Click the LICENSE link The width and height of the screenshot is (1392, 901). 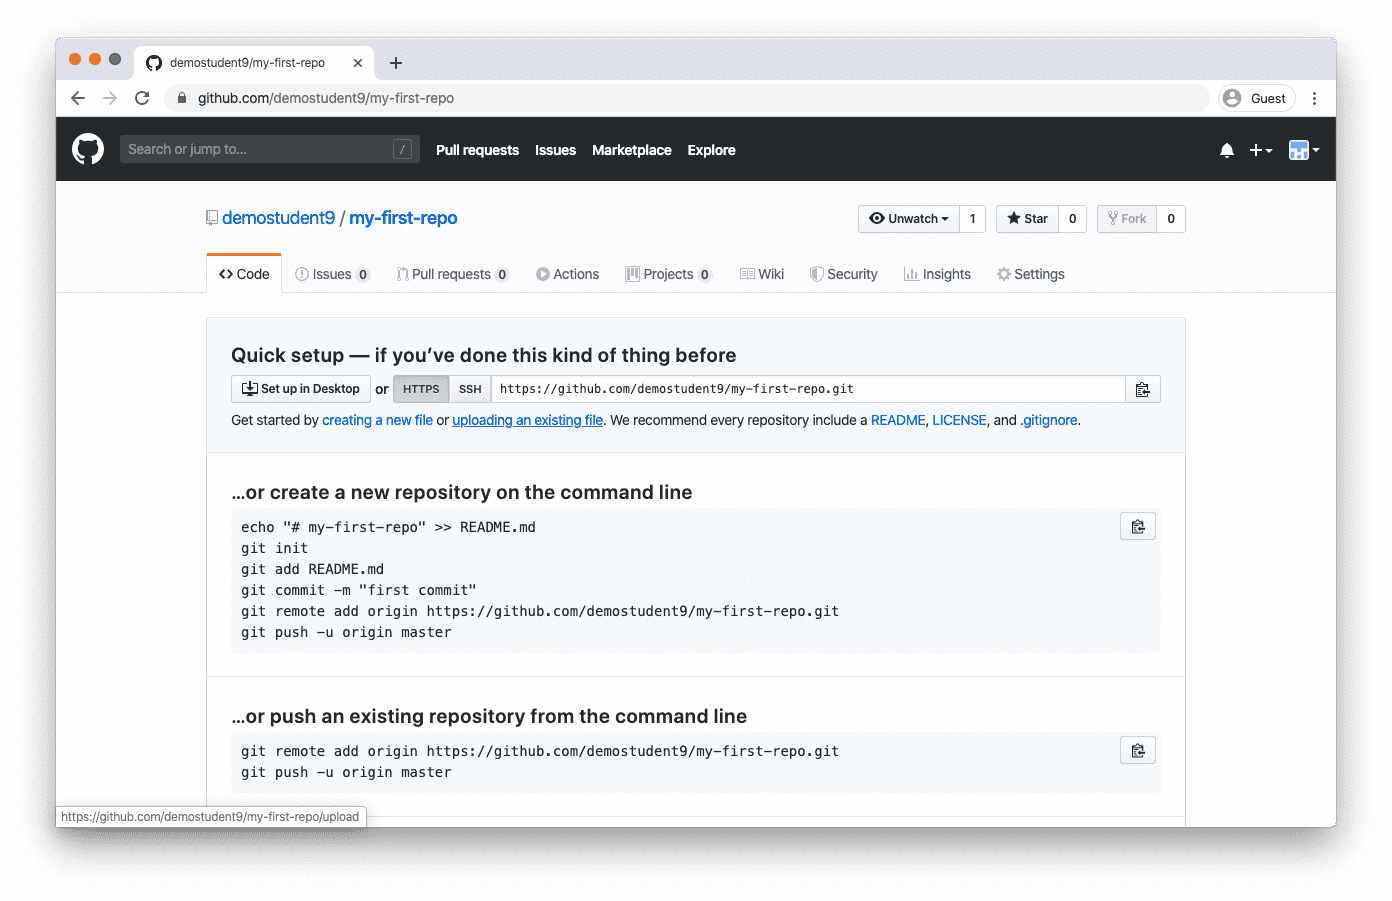pos(959,420)
